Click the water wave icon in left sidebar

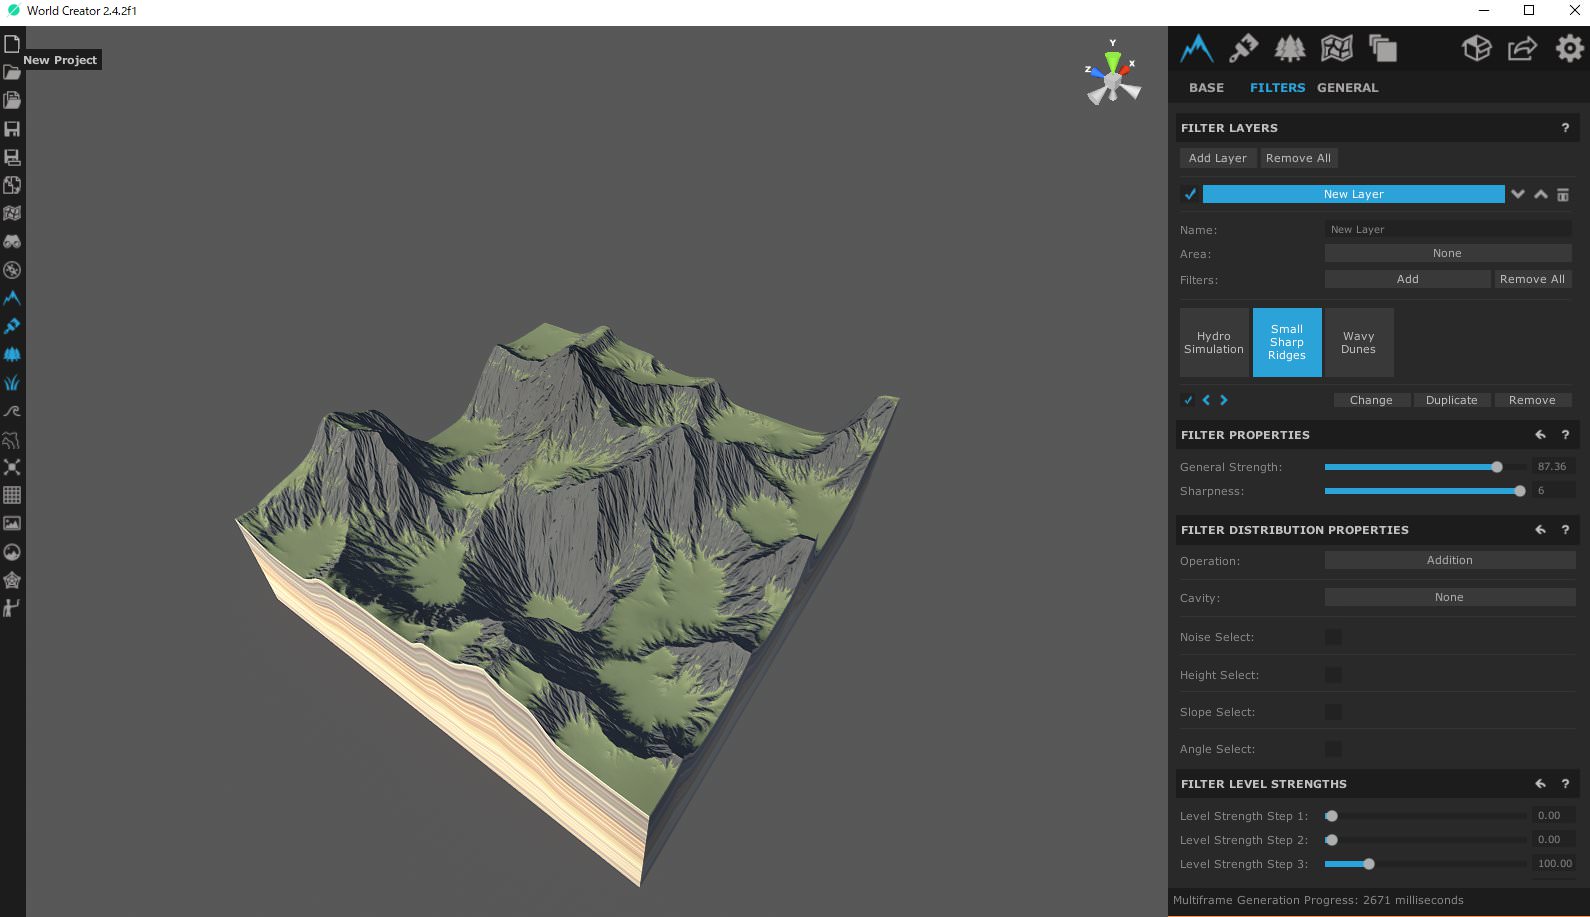[x=12, y=411]
